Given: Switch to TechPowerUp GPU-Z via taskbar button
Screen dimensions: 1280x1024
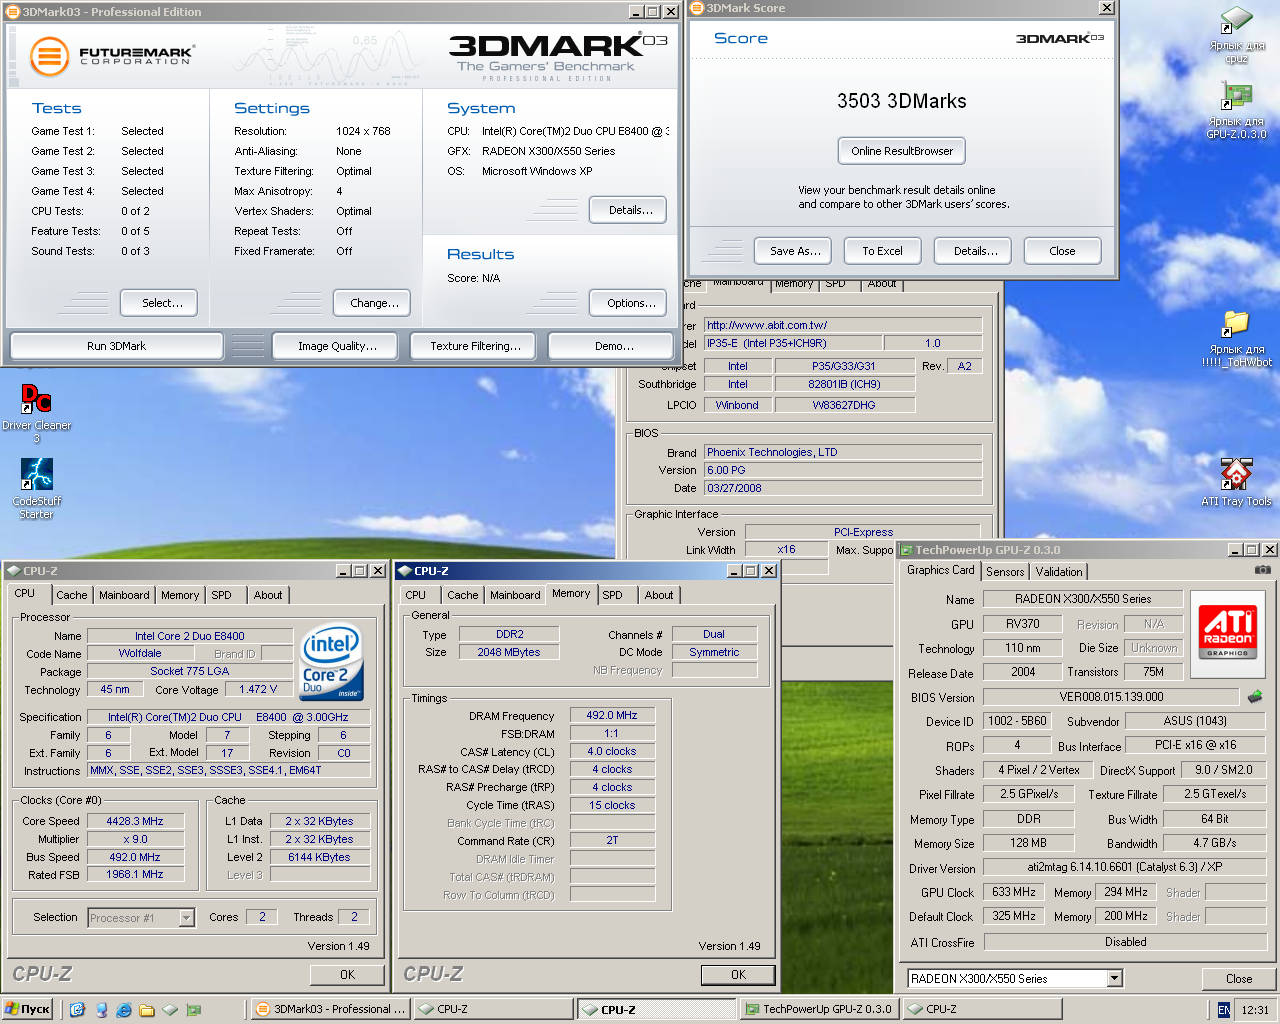Looking at the screenshot, I should click(x=818, y=1009).
